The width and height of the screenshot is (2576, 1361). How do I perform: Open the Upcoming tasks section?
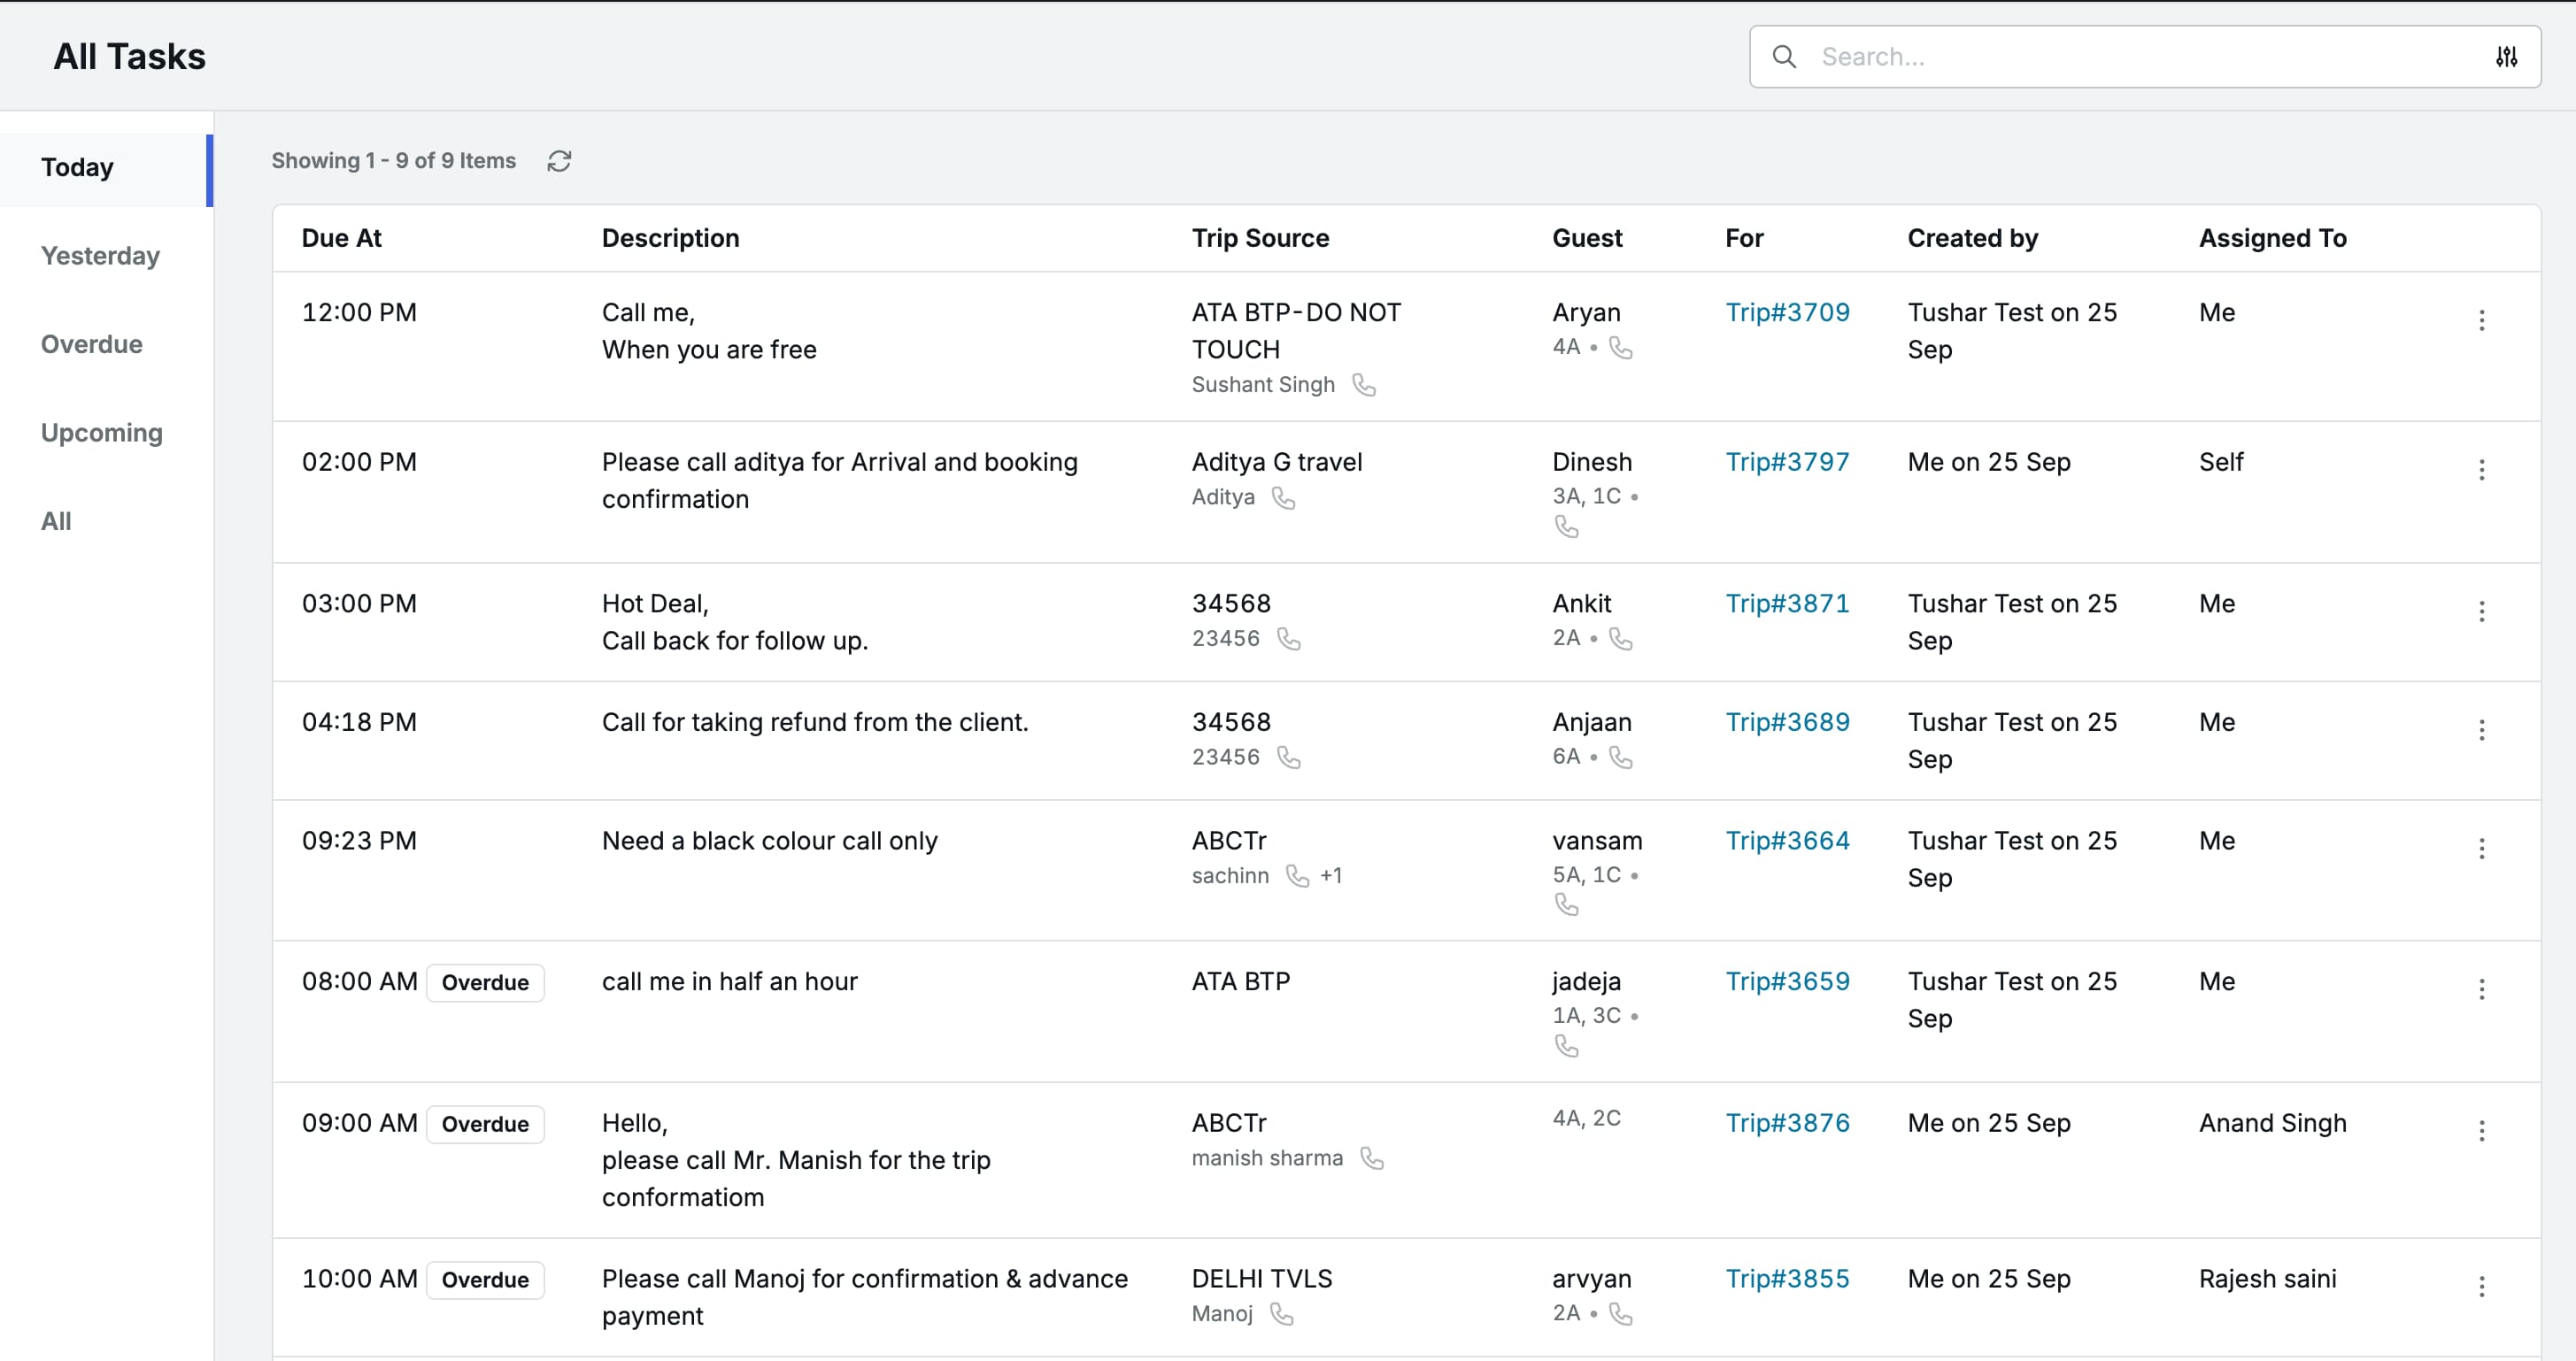pyautogui.click(x=101, y=433)
